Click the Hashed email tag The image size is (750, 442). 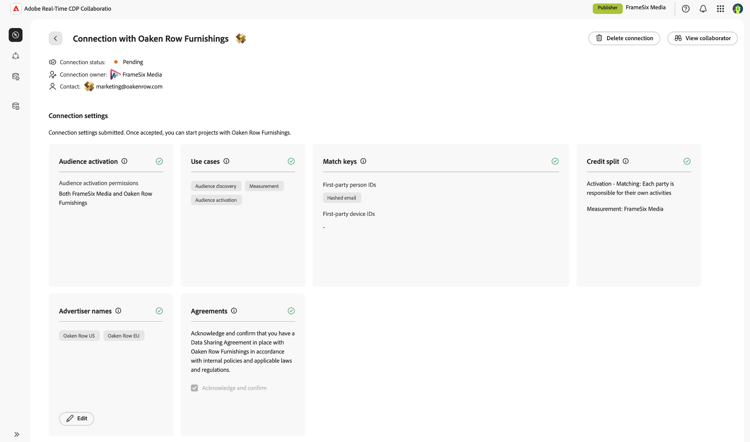342,198
